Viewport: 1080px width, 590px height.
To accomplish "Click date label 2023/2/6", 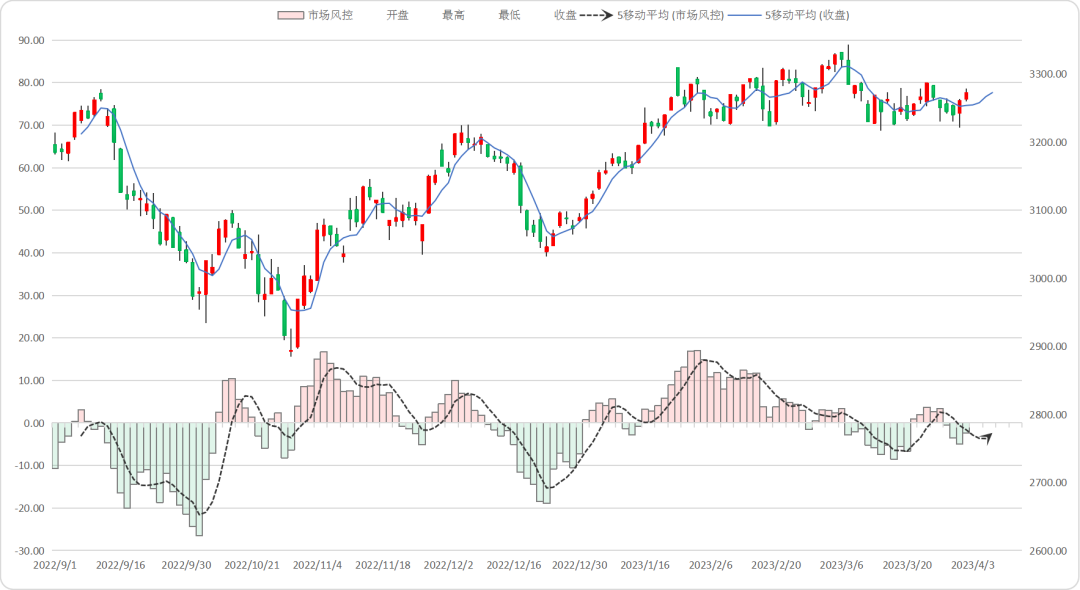I will pos(711,565).
